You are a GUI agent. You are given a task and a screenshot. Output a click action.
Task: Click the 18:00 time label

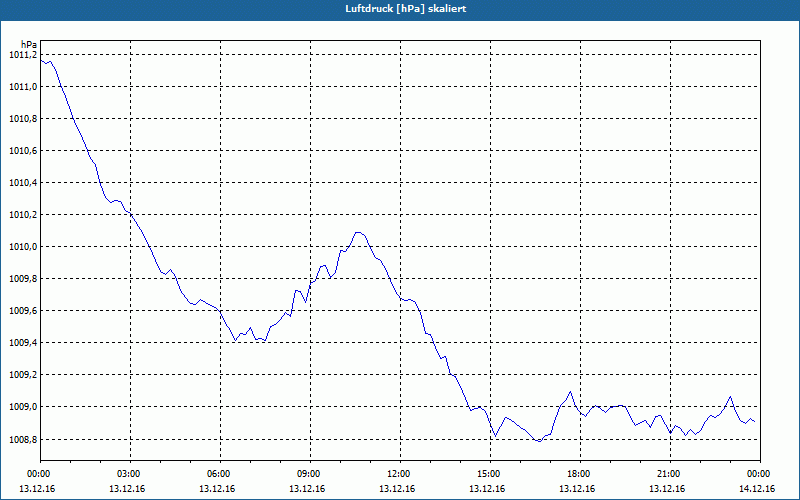click(x=580, y=474)
